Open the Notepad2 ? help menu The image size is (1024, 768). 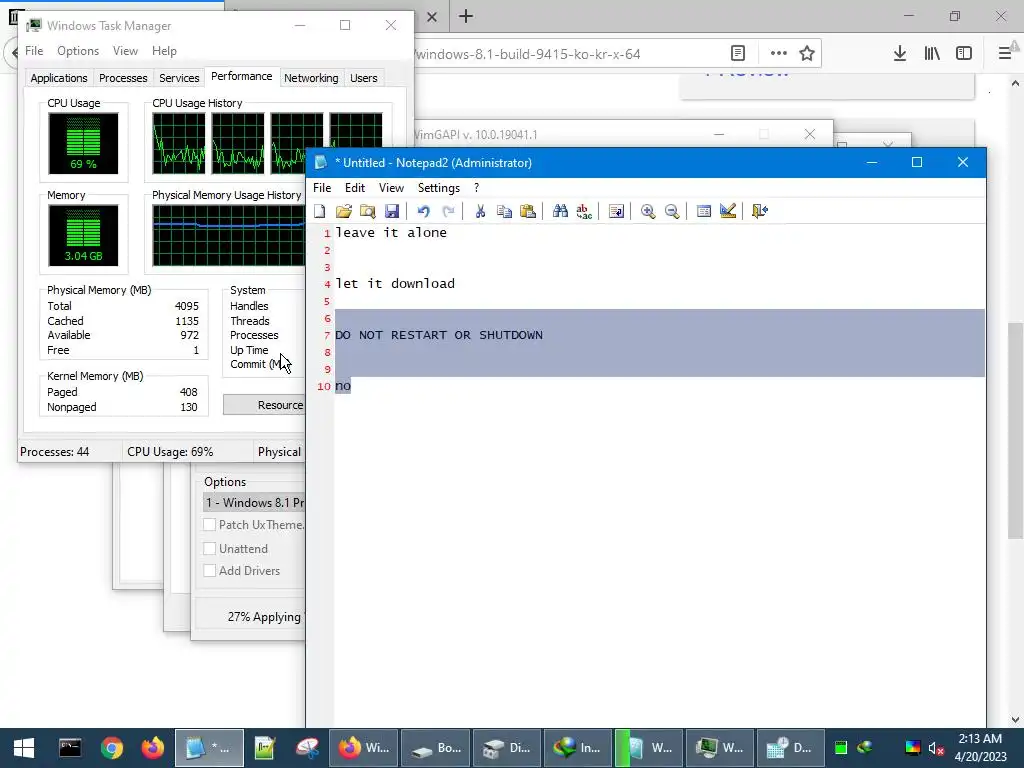click(477, 188)
